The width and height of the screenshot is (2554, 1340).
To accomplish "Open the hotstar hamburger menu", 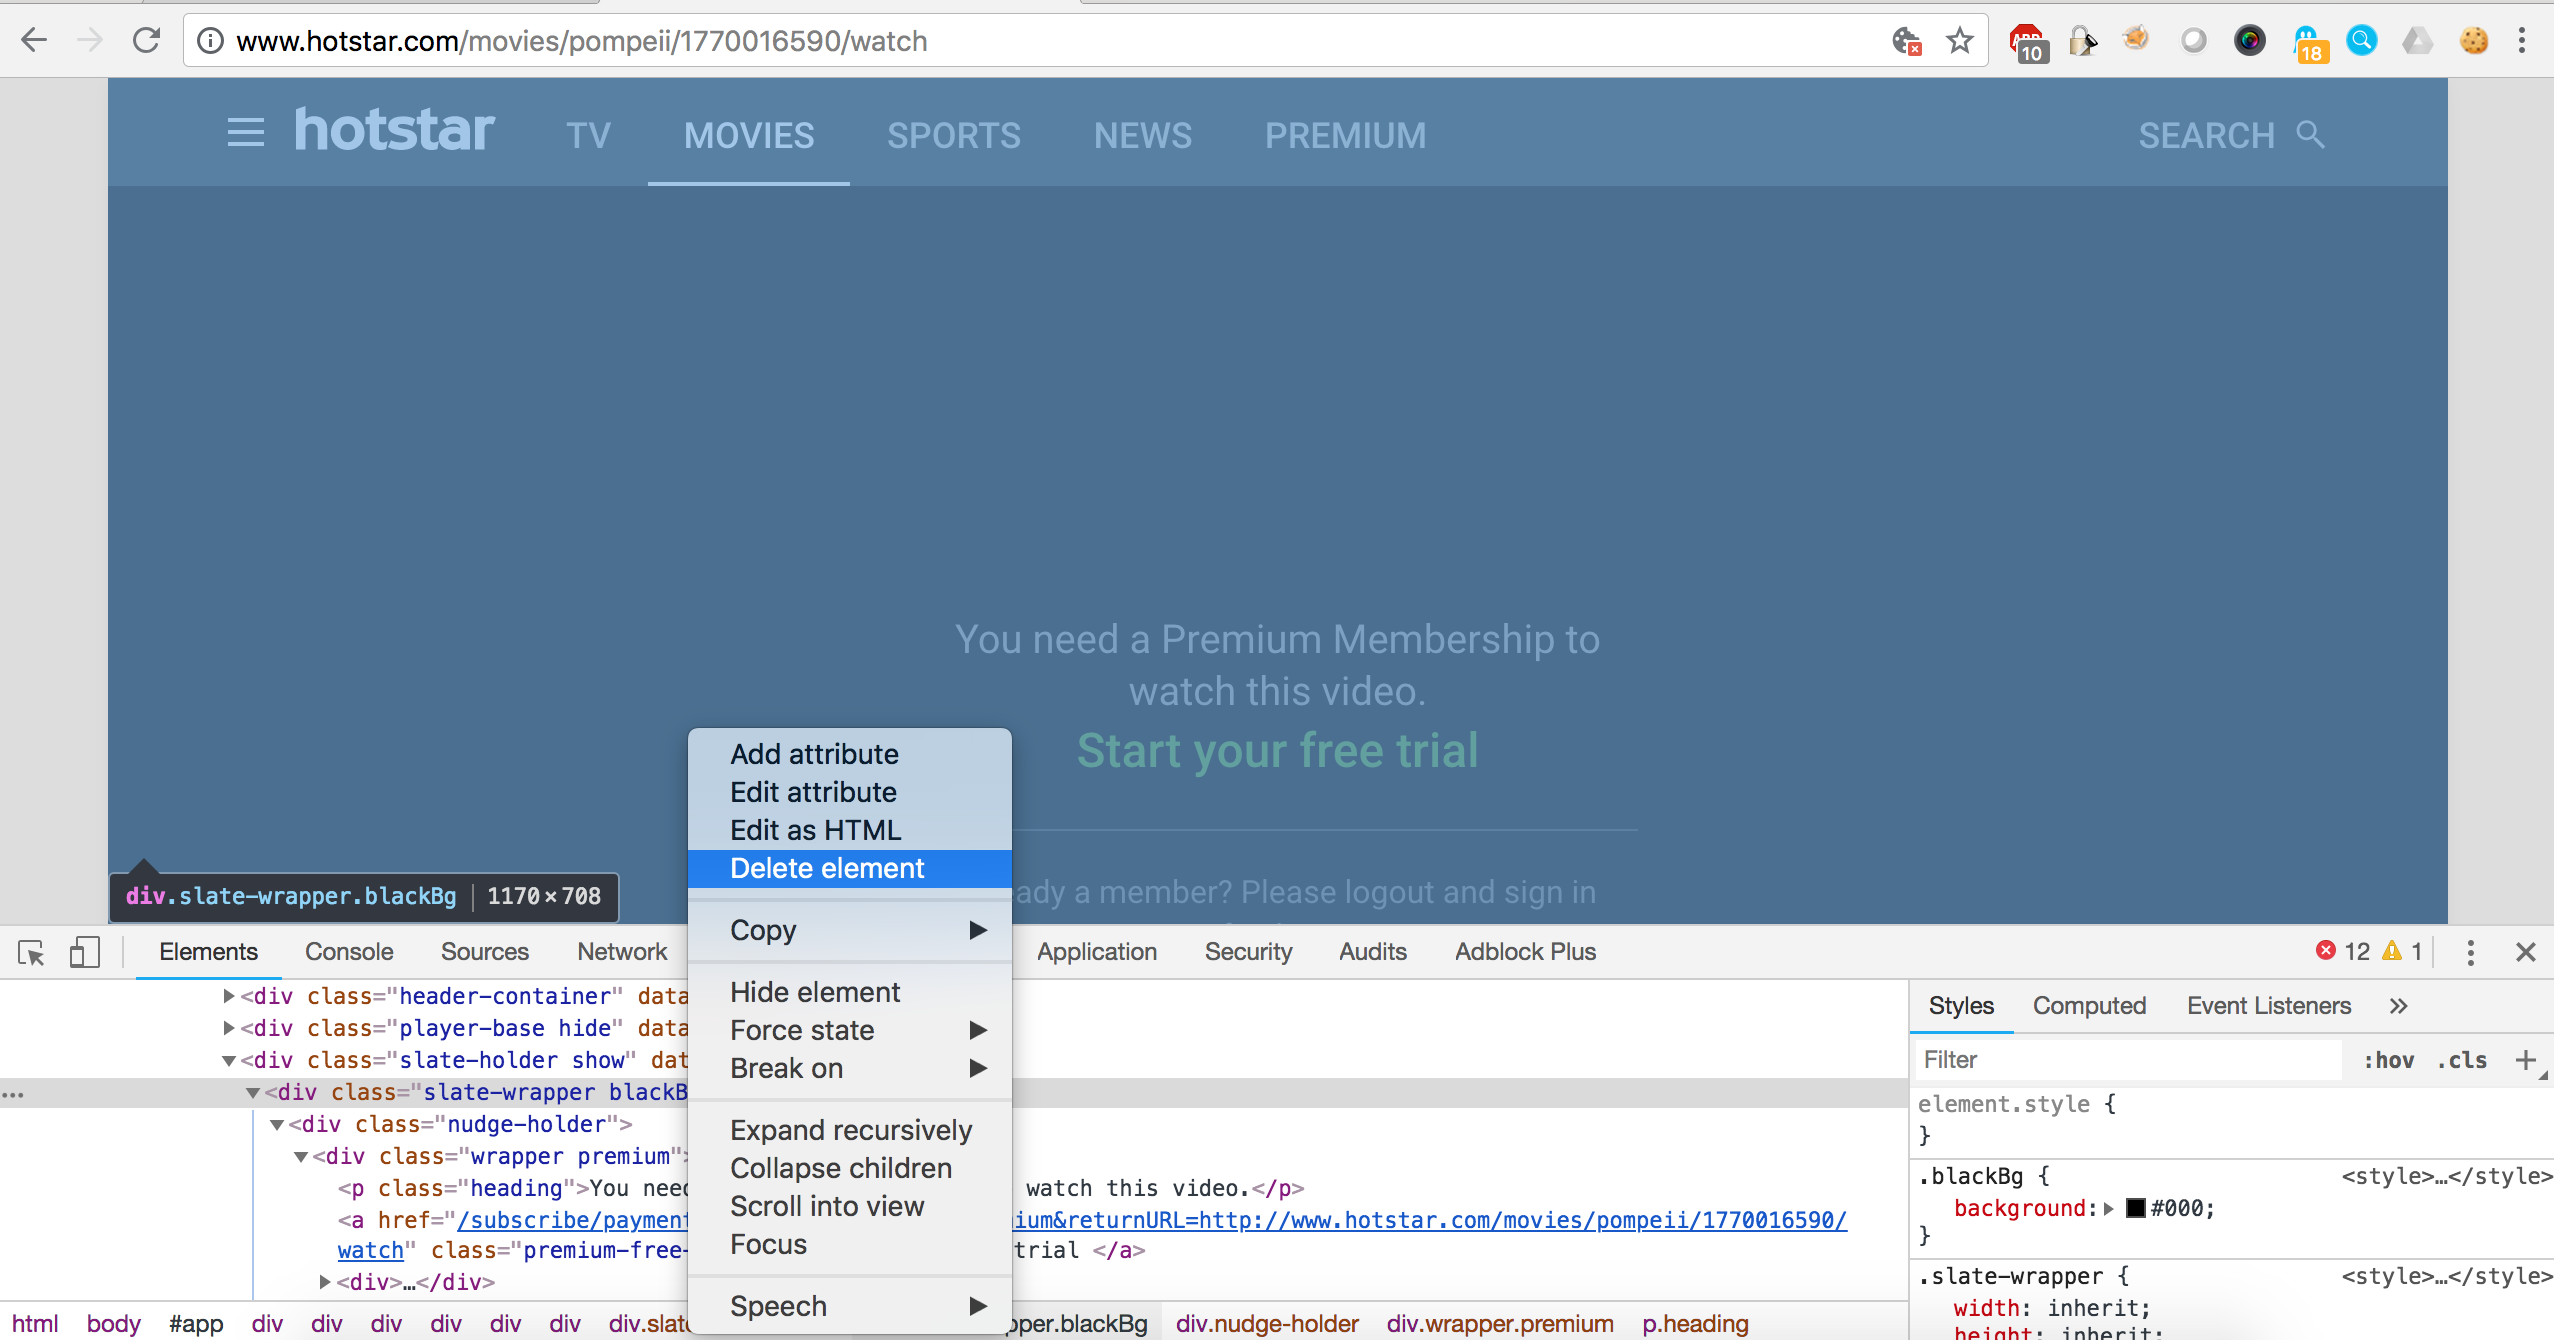I will 246,133.
